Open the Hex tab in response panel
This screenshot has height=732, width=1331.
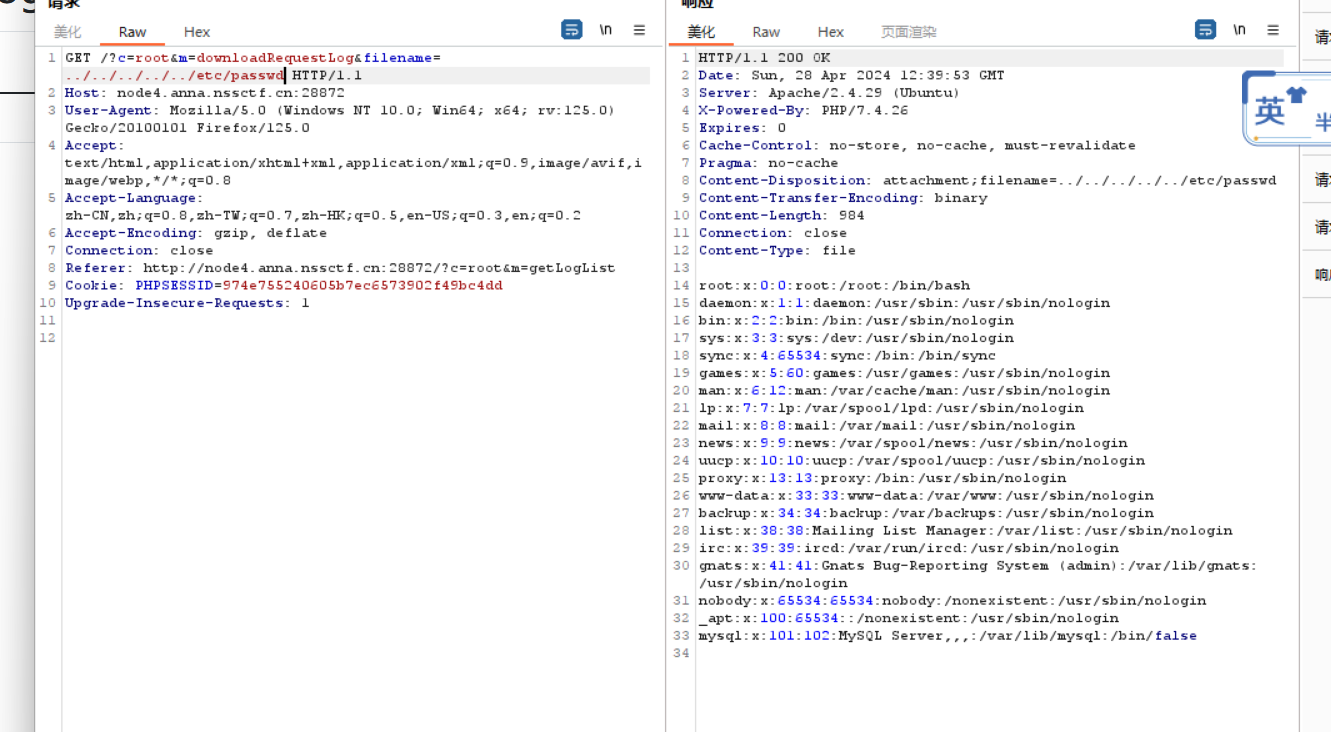(831, 32)
